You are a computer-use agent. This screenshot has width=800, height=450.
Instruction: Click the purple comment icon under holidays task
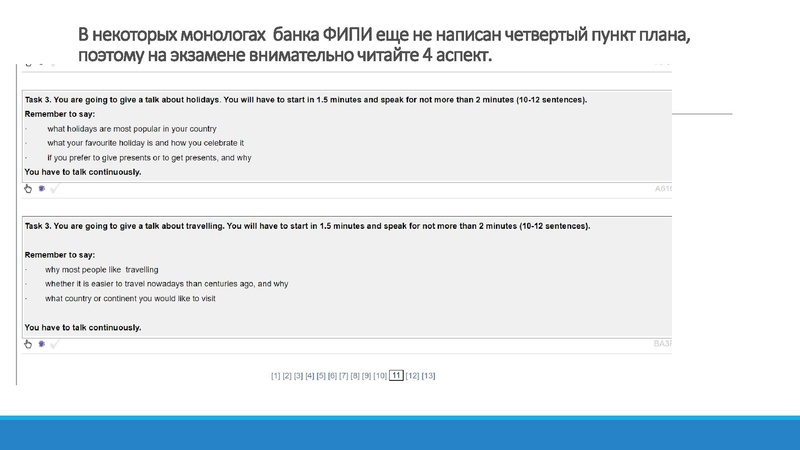(x=42, y=189)
